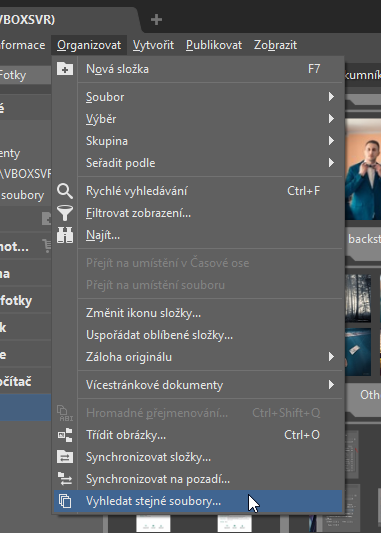The image size is (381, 533).
Task: Open the Publikovat menu
Action: click(x=214, y=45)
